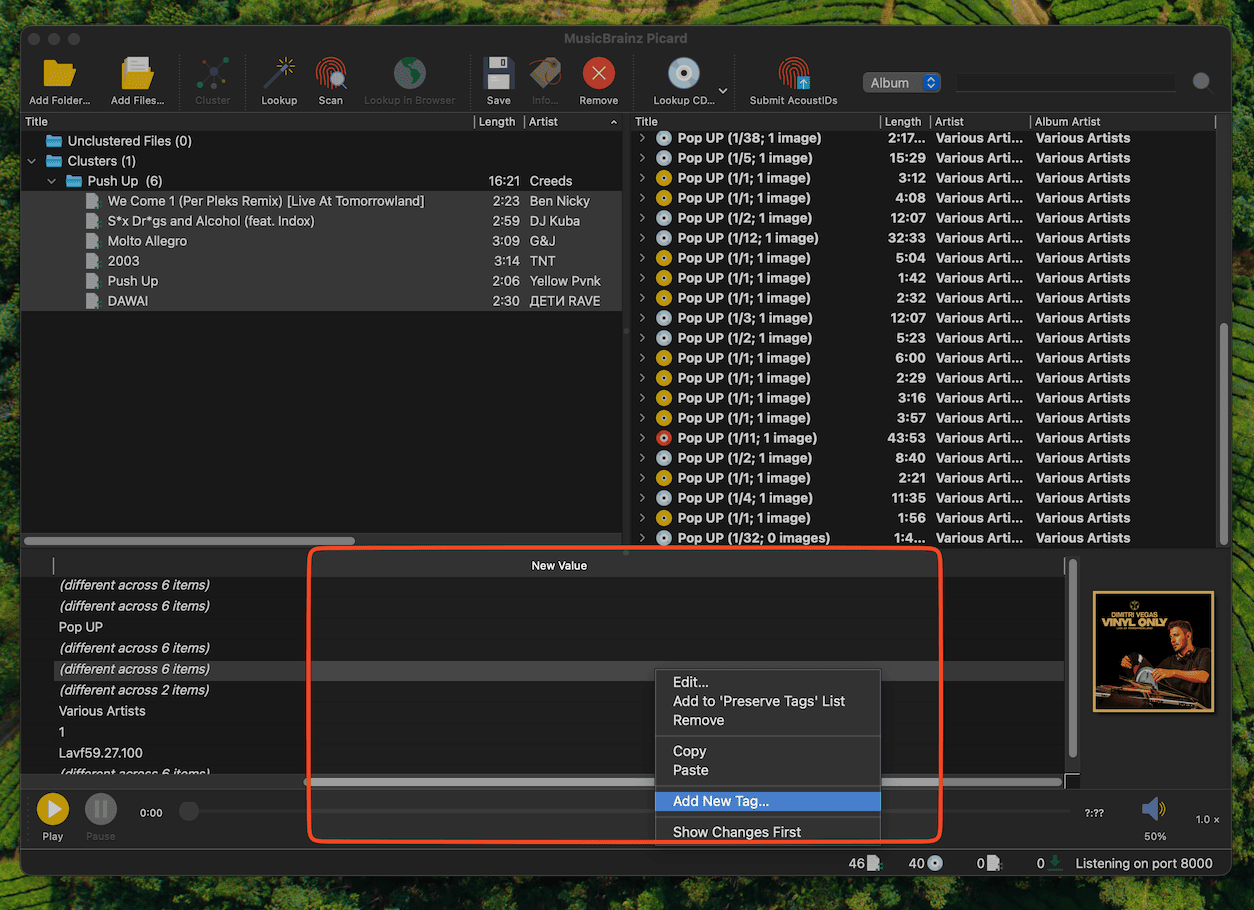Click the Scan fingerprint icon
Screen dimensions: 1254x910
click(330, 76)
